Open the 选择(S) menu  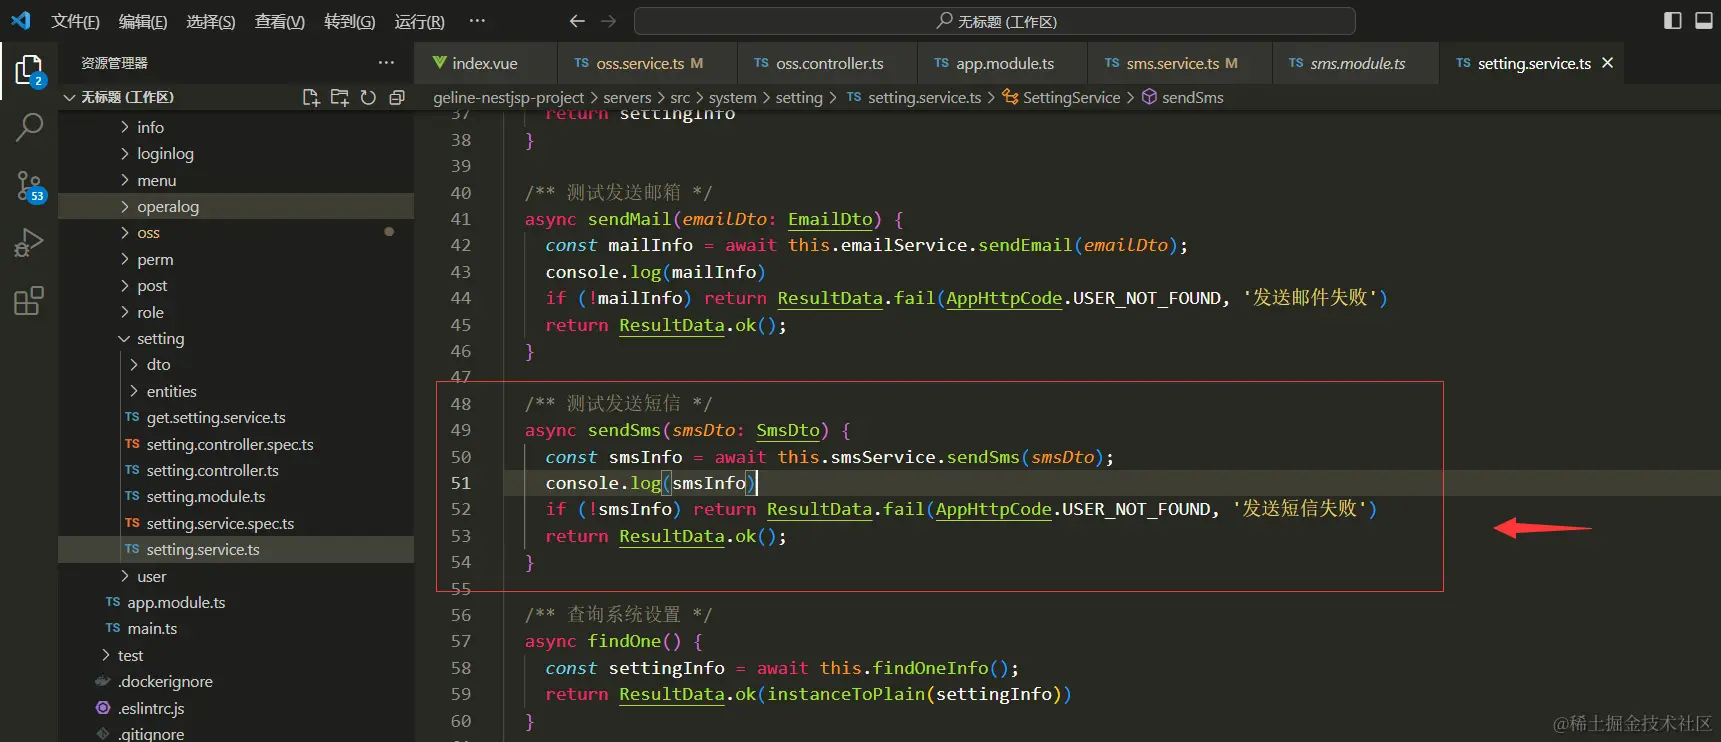tap(211, 21)
